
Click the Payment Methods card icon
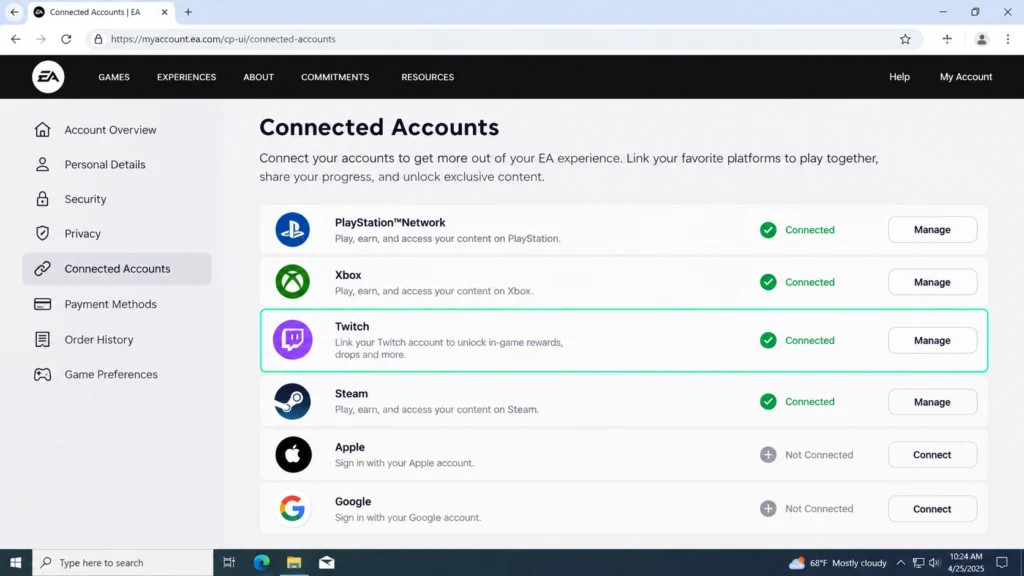coord(42,304)
